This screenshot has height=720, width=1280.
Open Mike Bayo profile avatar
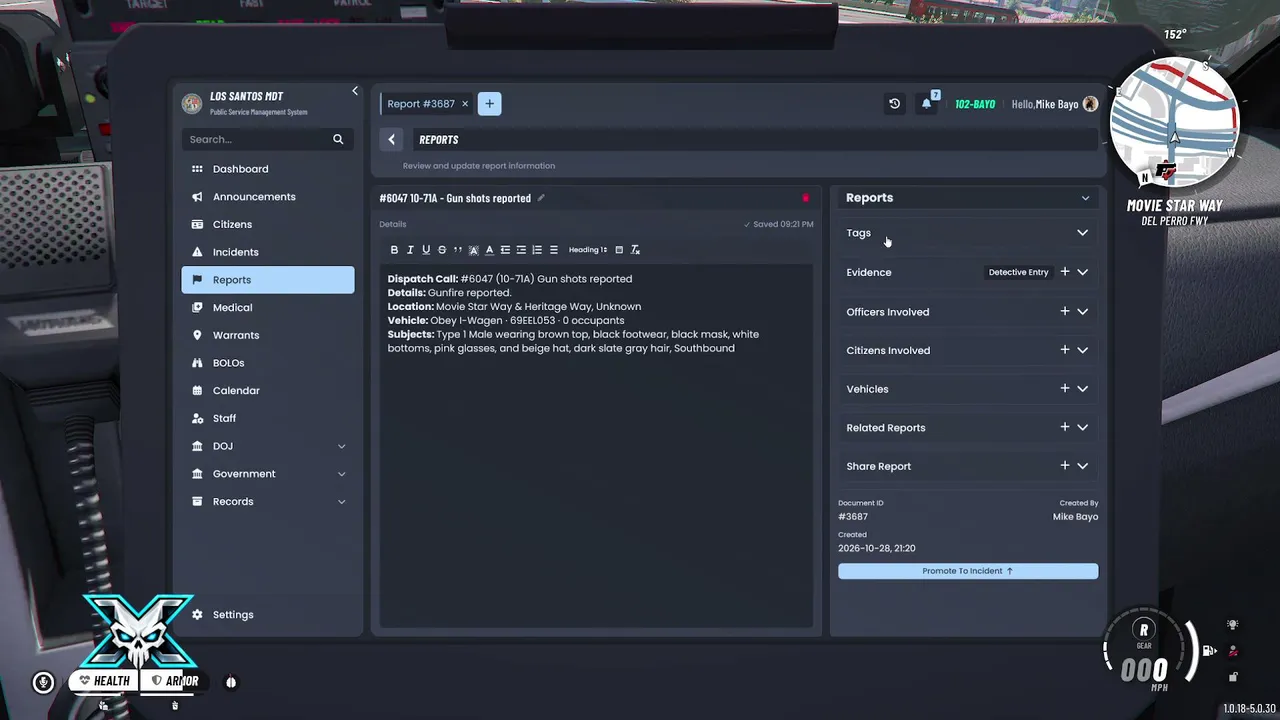(1091, 104)
